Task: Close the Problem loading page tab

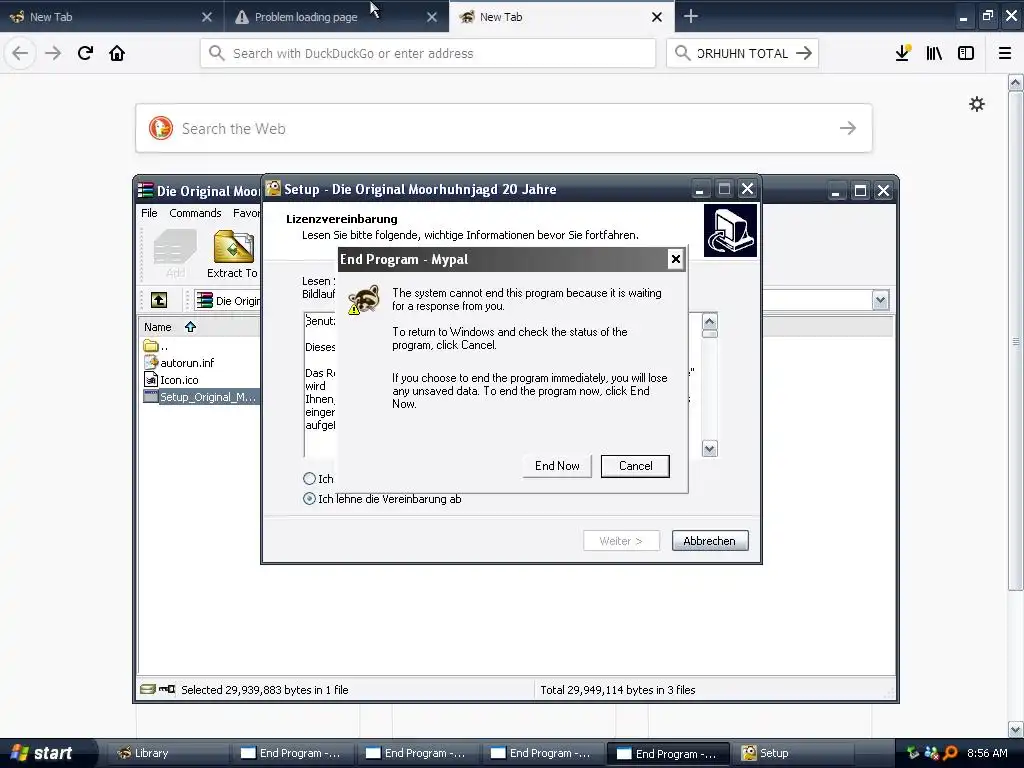Action: [432, 17]
